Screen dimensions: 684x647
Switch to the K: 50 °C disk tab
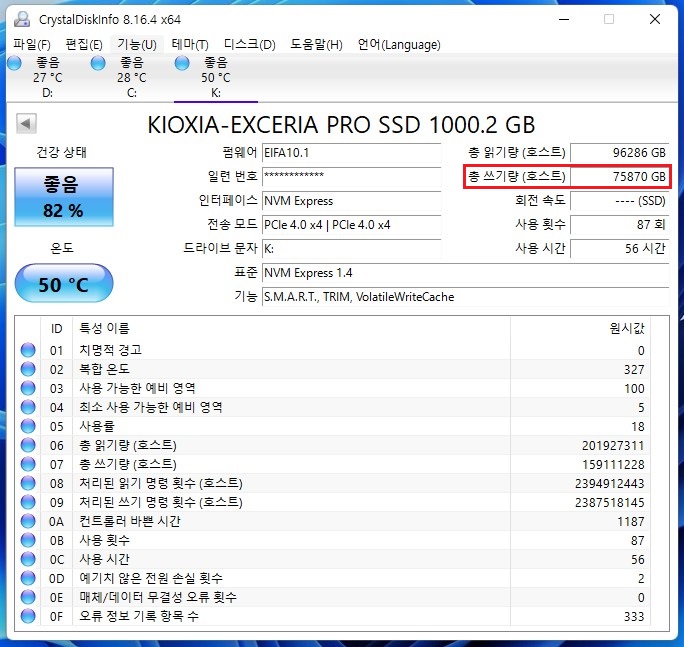215,78
